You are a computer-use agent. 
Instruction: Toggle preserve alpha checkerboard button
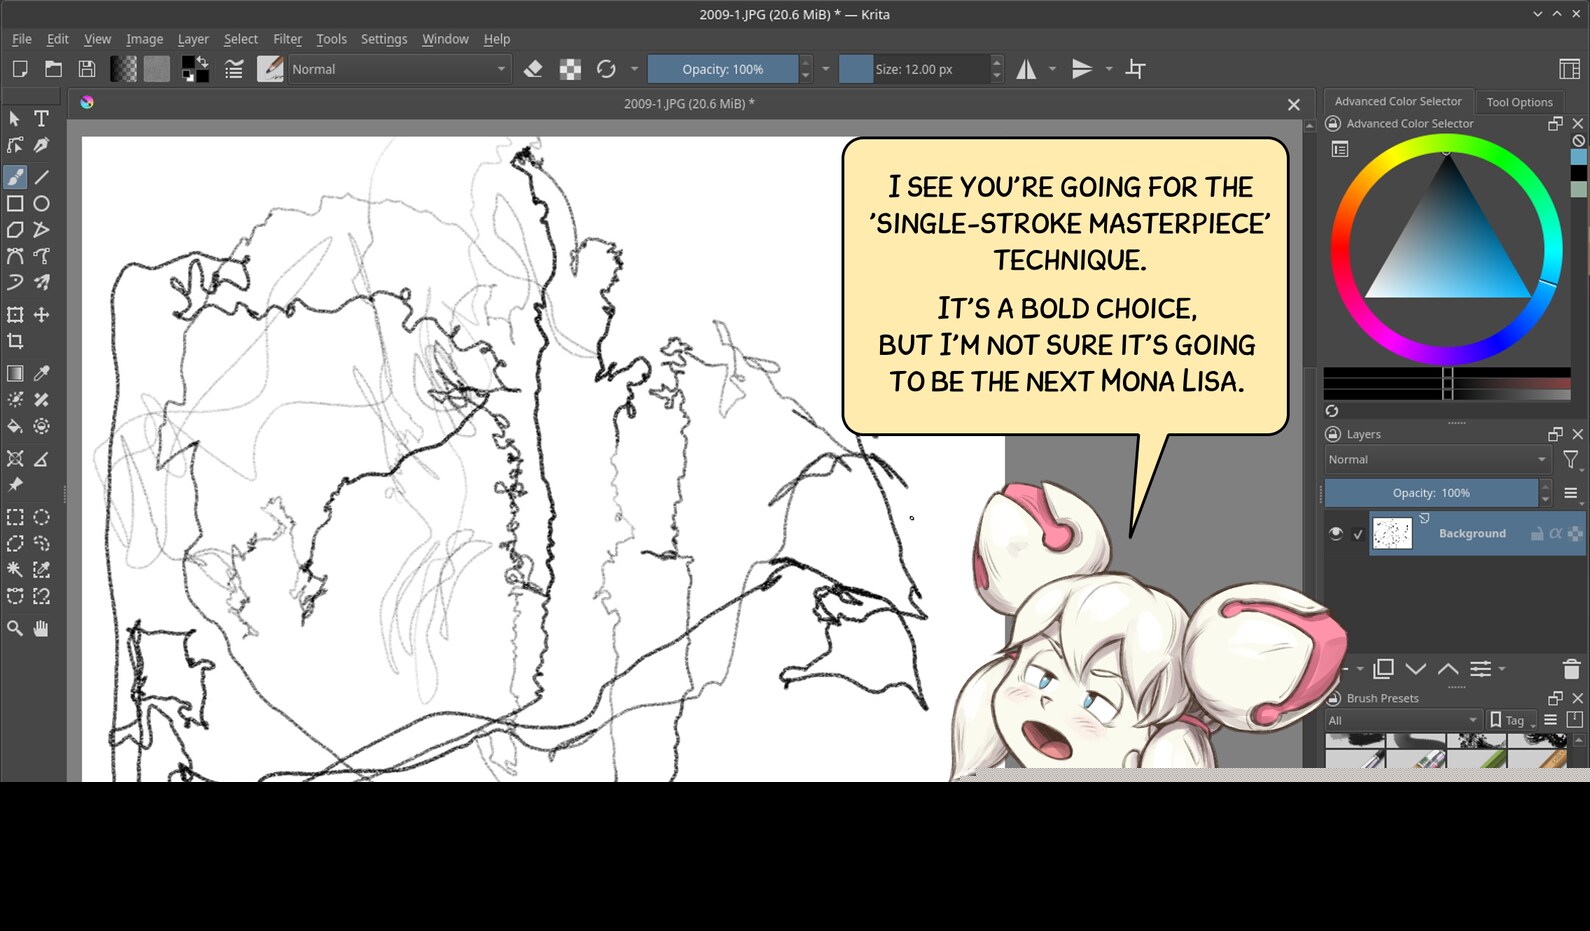coord(570,69)
